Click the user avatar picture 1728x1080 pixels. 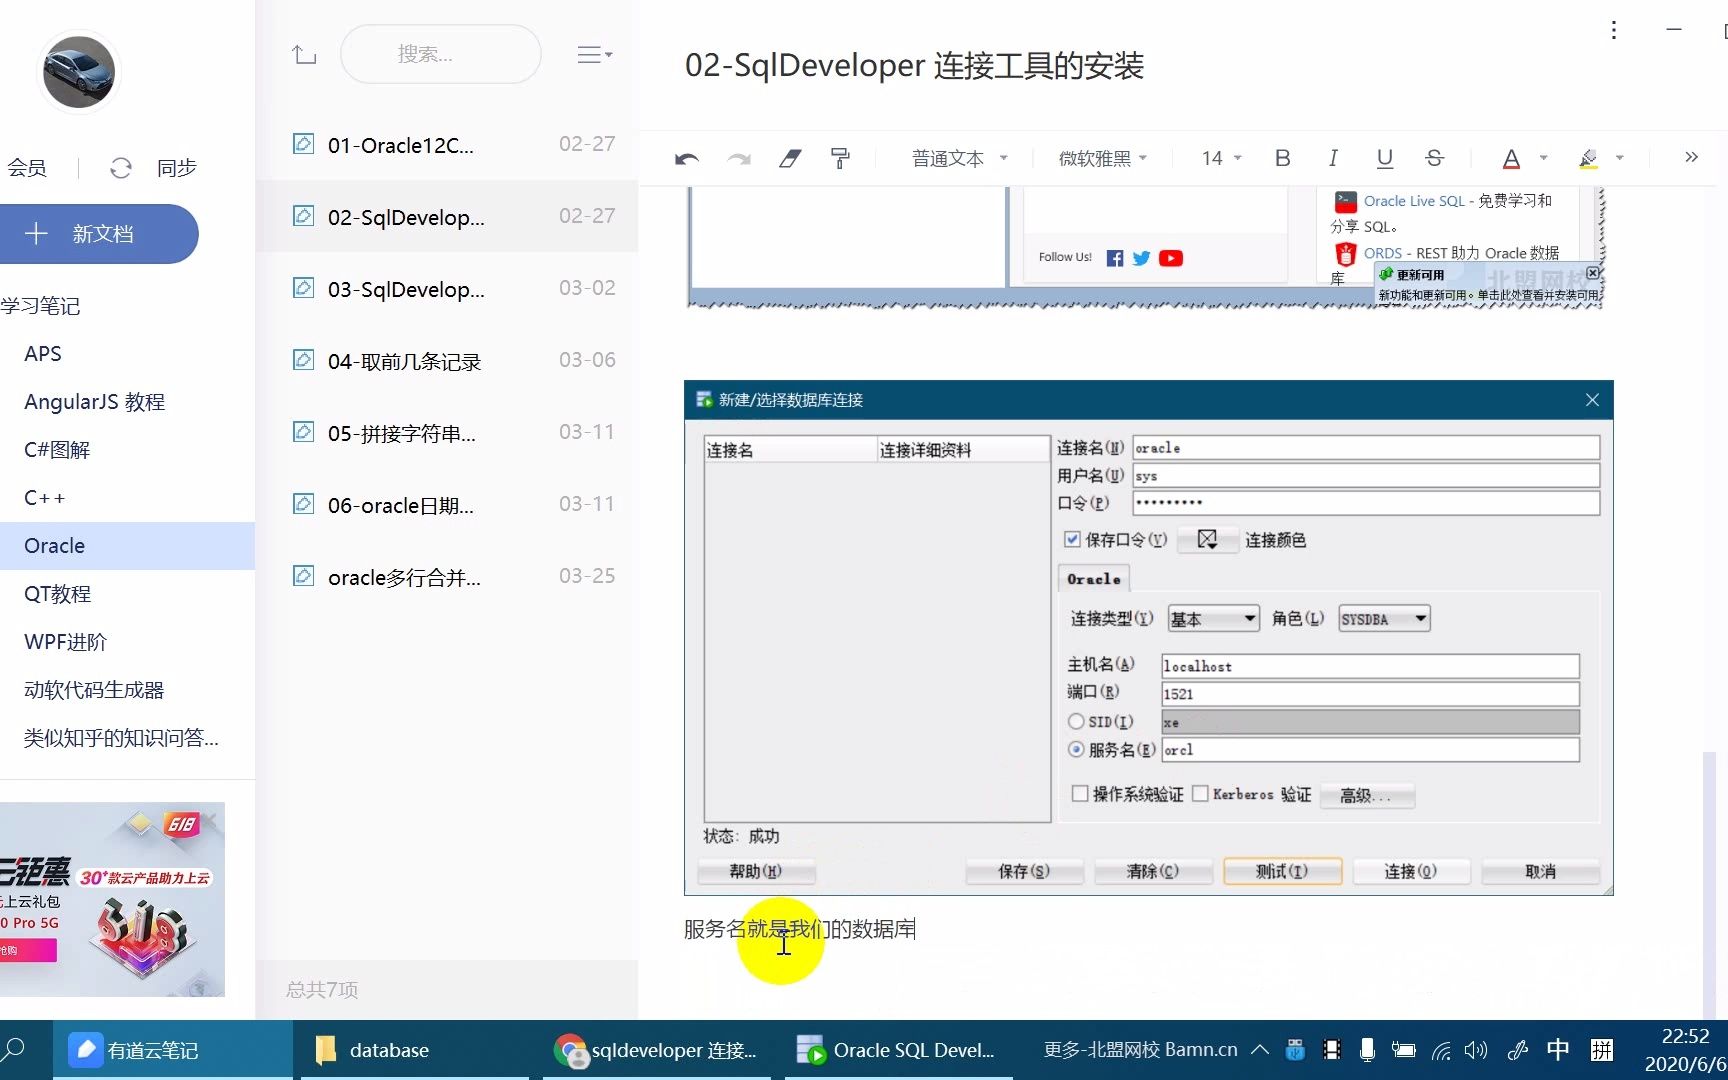pos(79,72)
